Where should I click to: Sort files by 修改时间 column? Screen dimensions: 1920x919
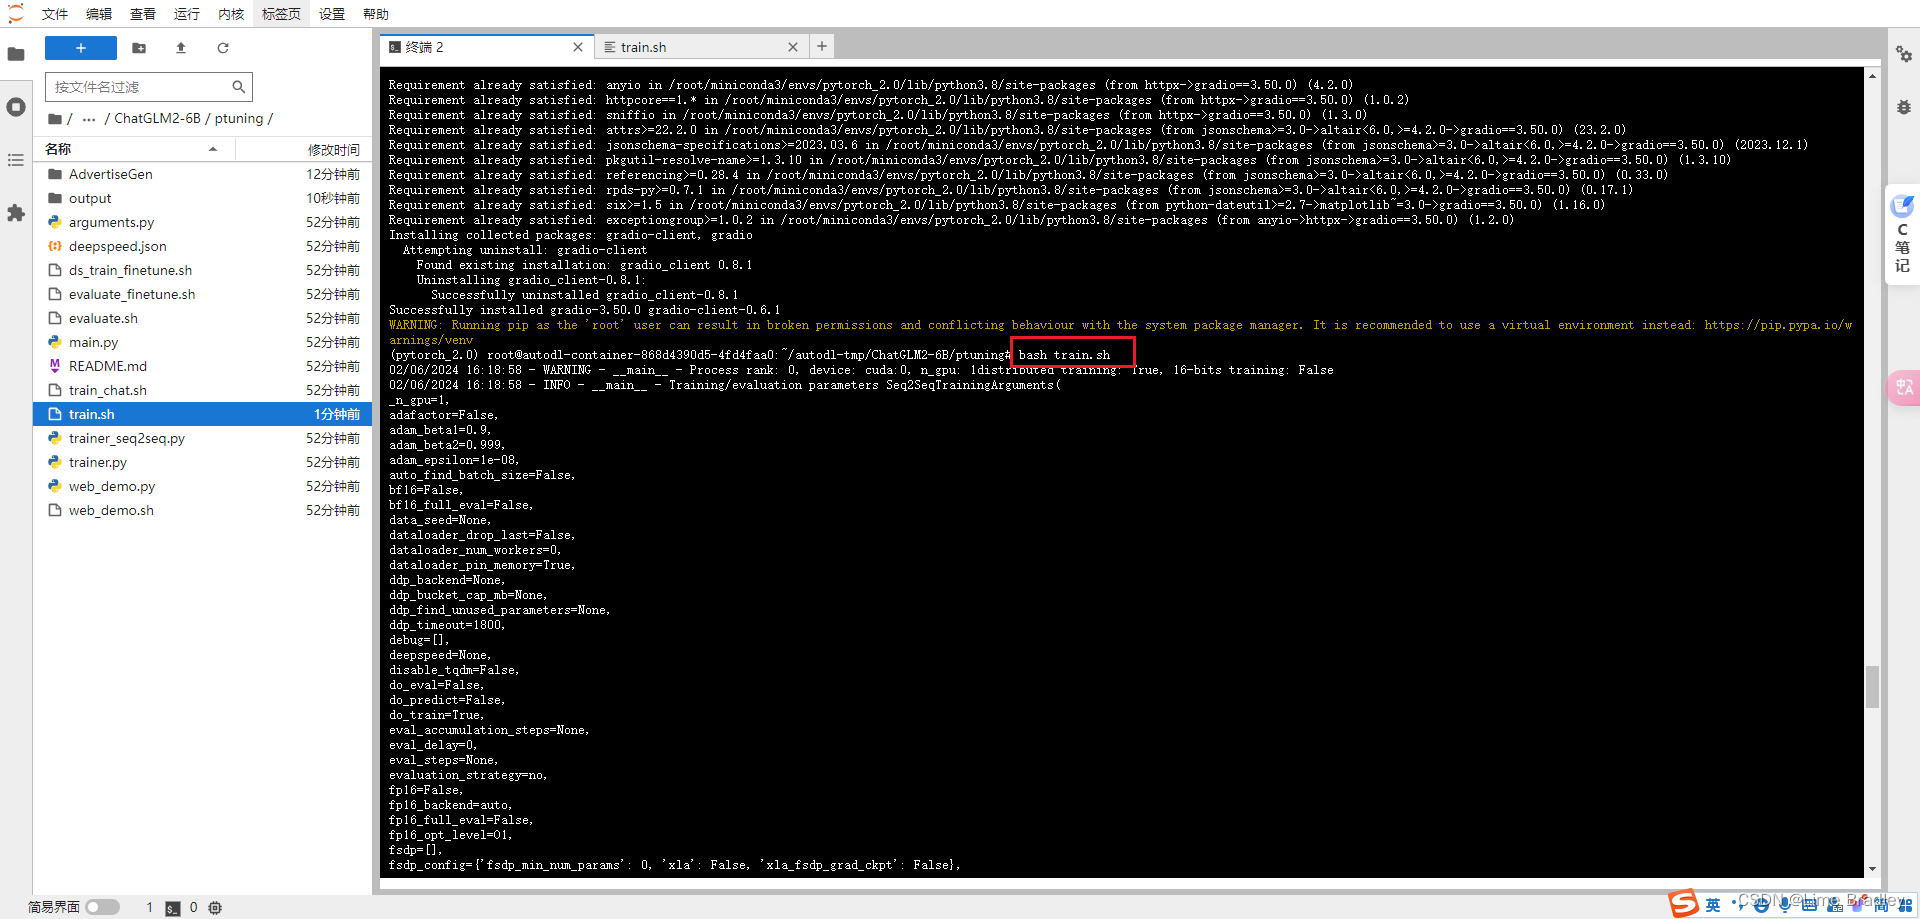pyautogui.click(x=304, y=149)
